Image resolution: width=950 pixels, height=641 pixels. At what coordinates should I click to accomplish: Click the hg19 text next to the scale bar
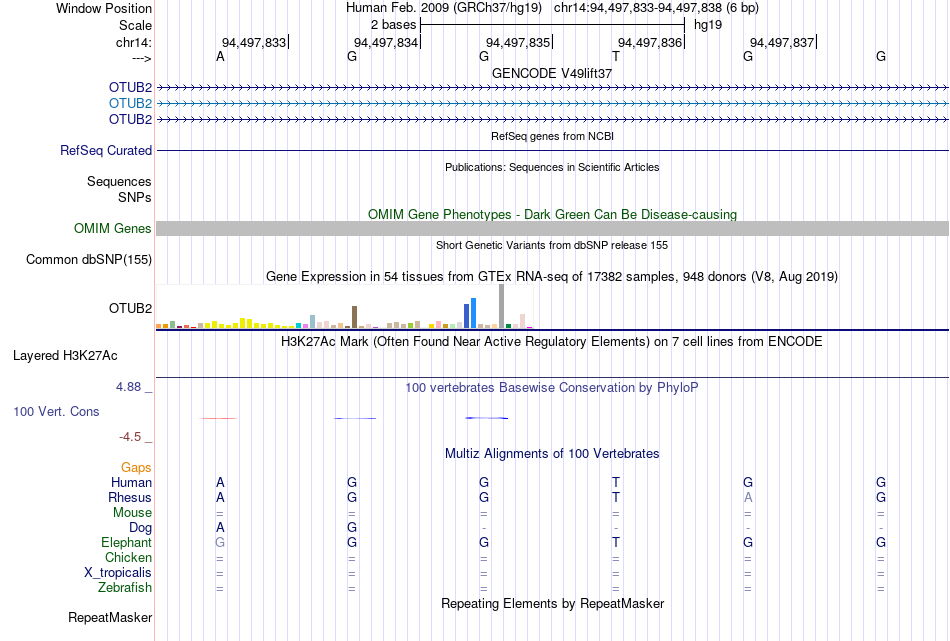coord(708,25)
